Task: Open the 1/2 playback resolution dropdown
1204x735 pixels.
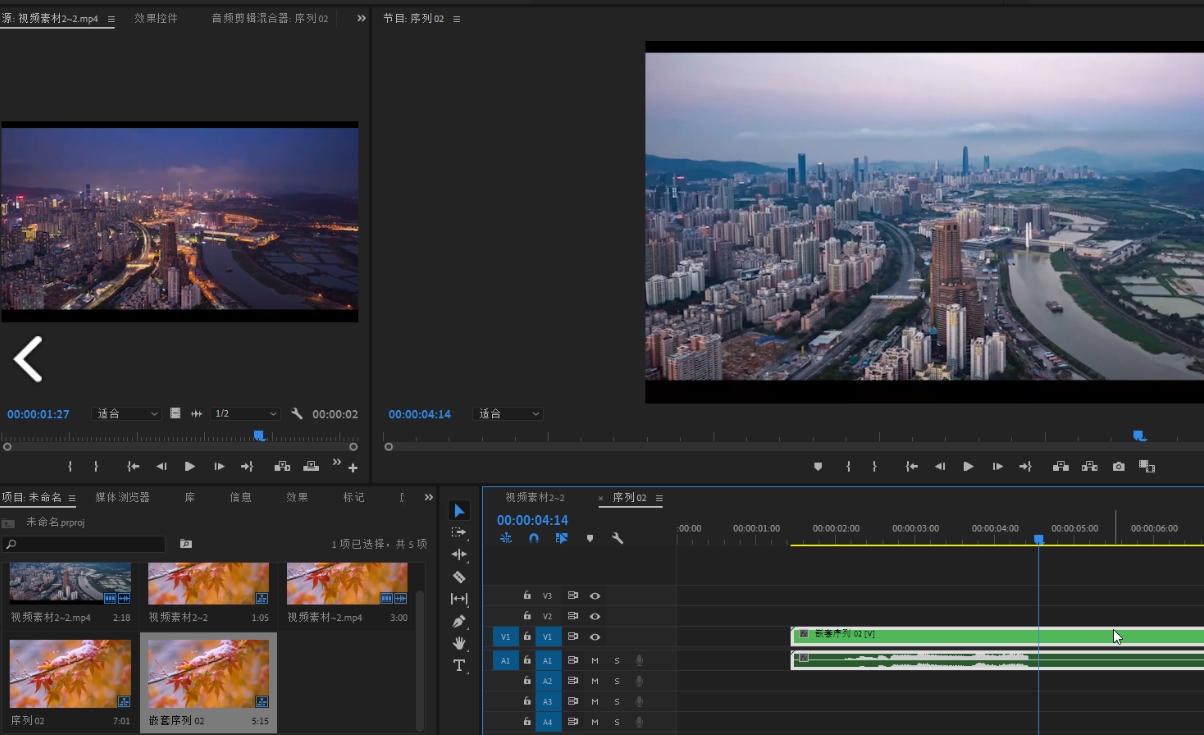Action: pyautogui.click(x=245, y=413)
